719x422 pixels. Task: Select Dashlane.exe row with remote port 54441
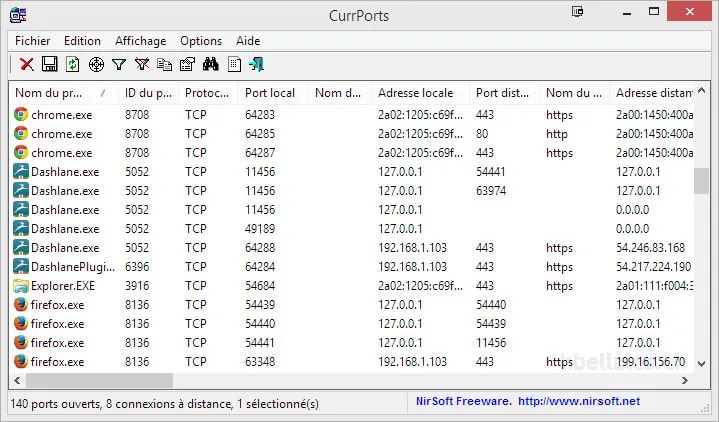(x=351, y=172)
